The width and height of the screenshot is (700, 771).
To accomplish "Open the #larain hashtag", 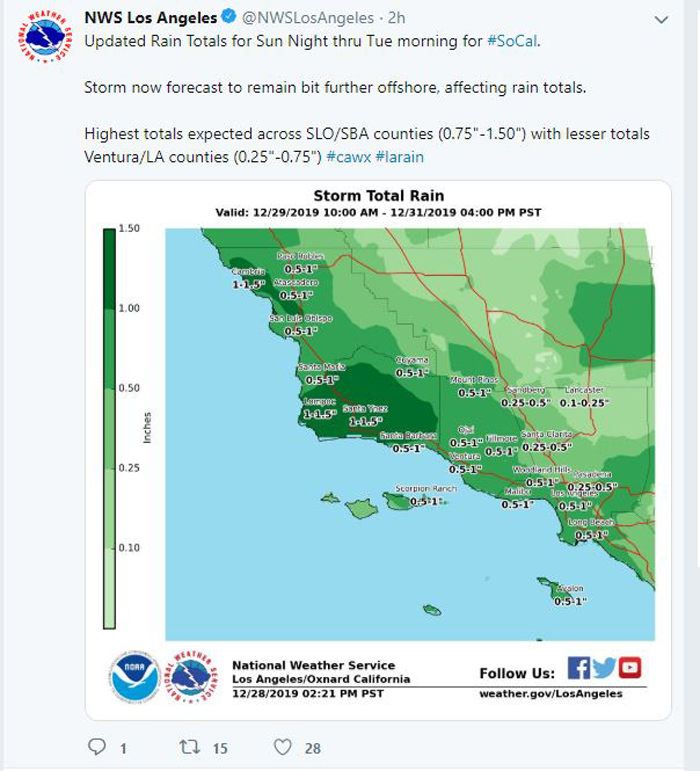I will tap(405, 156).
